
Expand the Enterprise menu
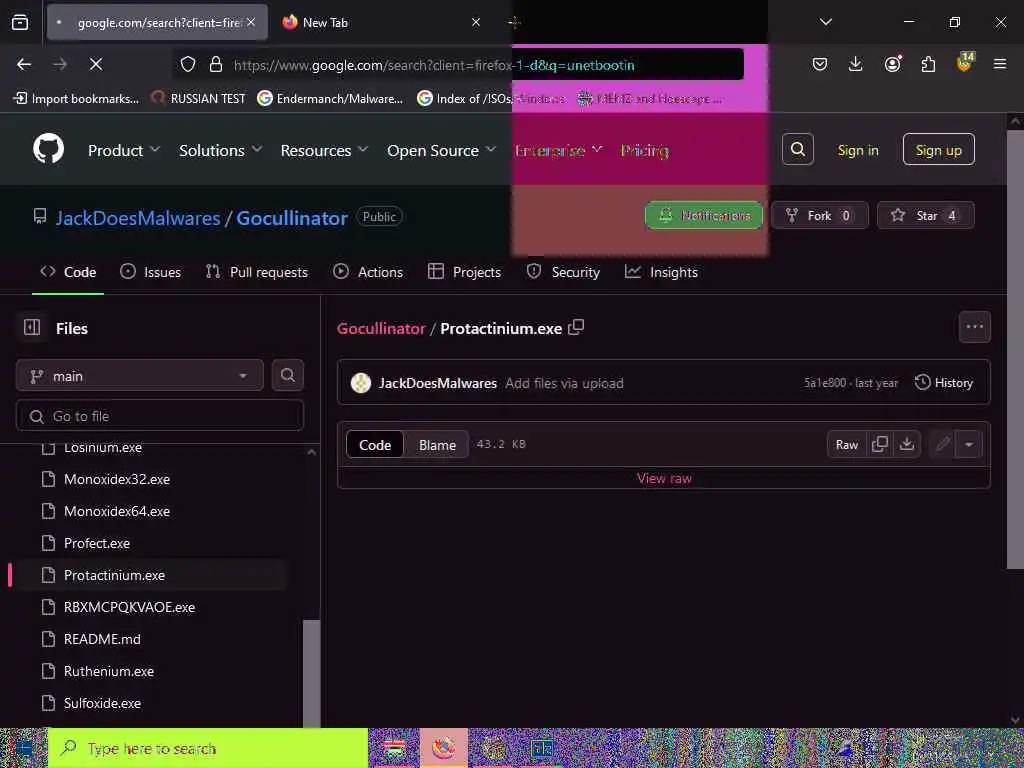558,150
